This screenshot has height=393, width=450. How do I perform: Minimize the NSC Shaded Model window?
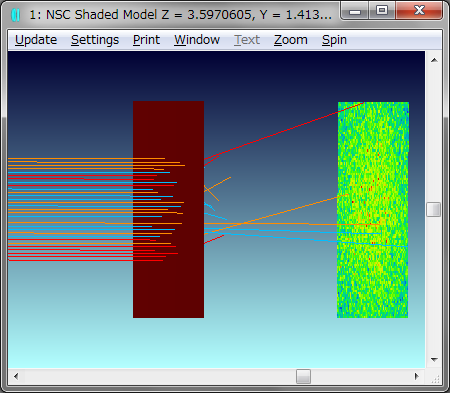click(355, 11)
